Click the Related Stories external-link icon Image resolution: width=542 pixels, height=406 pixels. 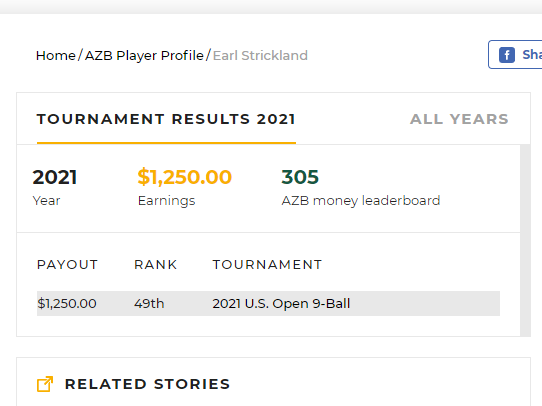(x=45, y=384)
